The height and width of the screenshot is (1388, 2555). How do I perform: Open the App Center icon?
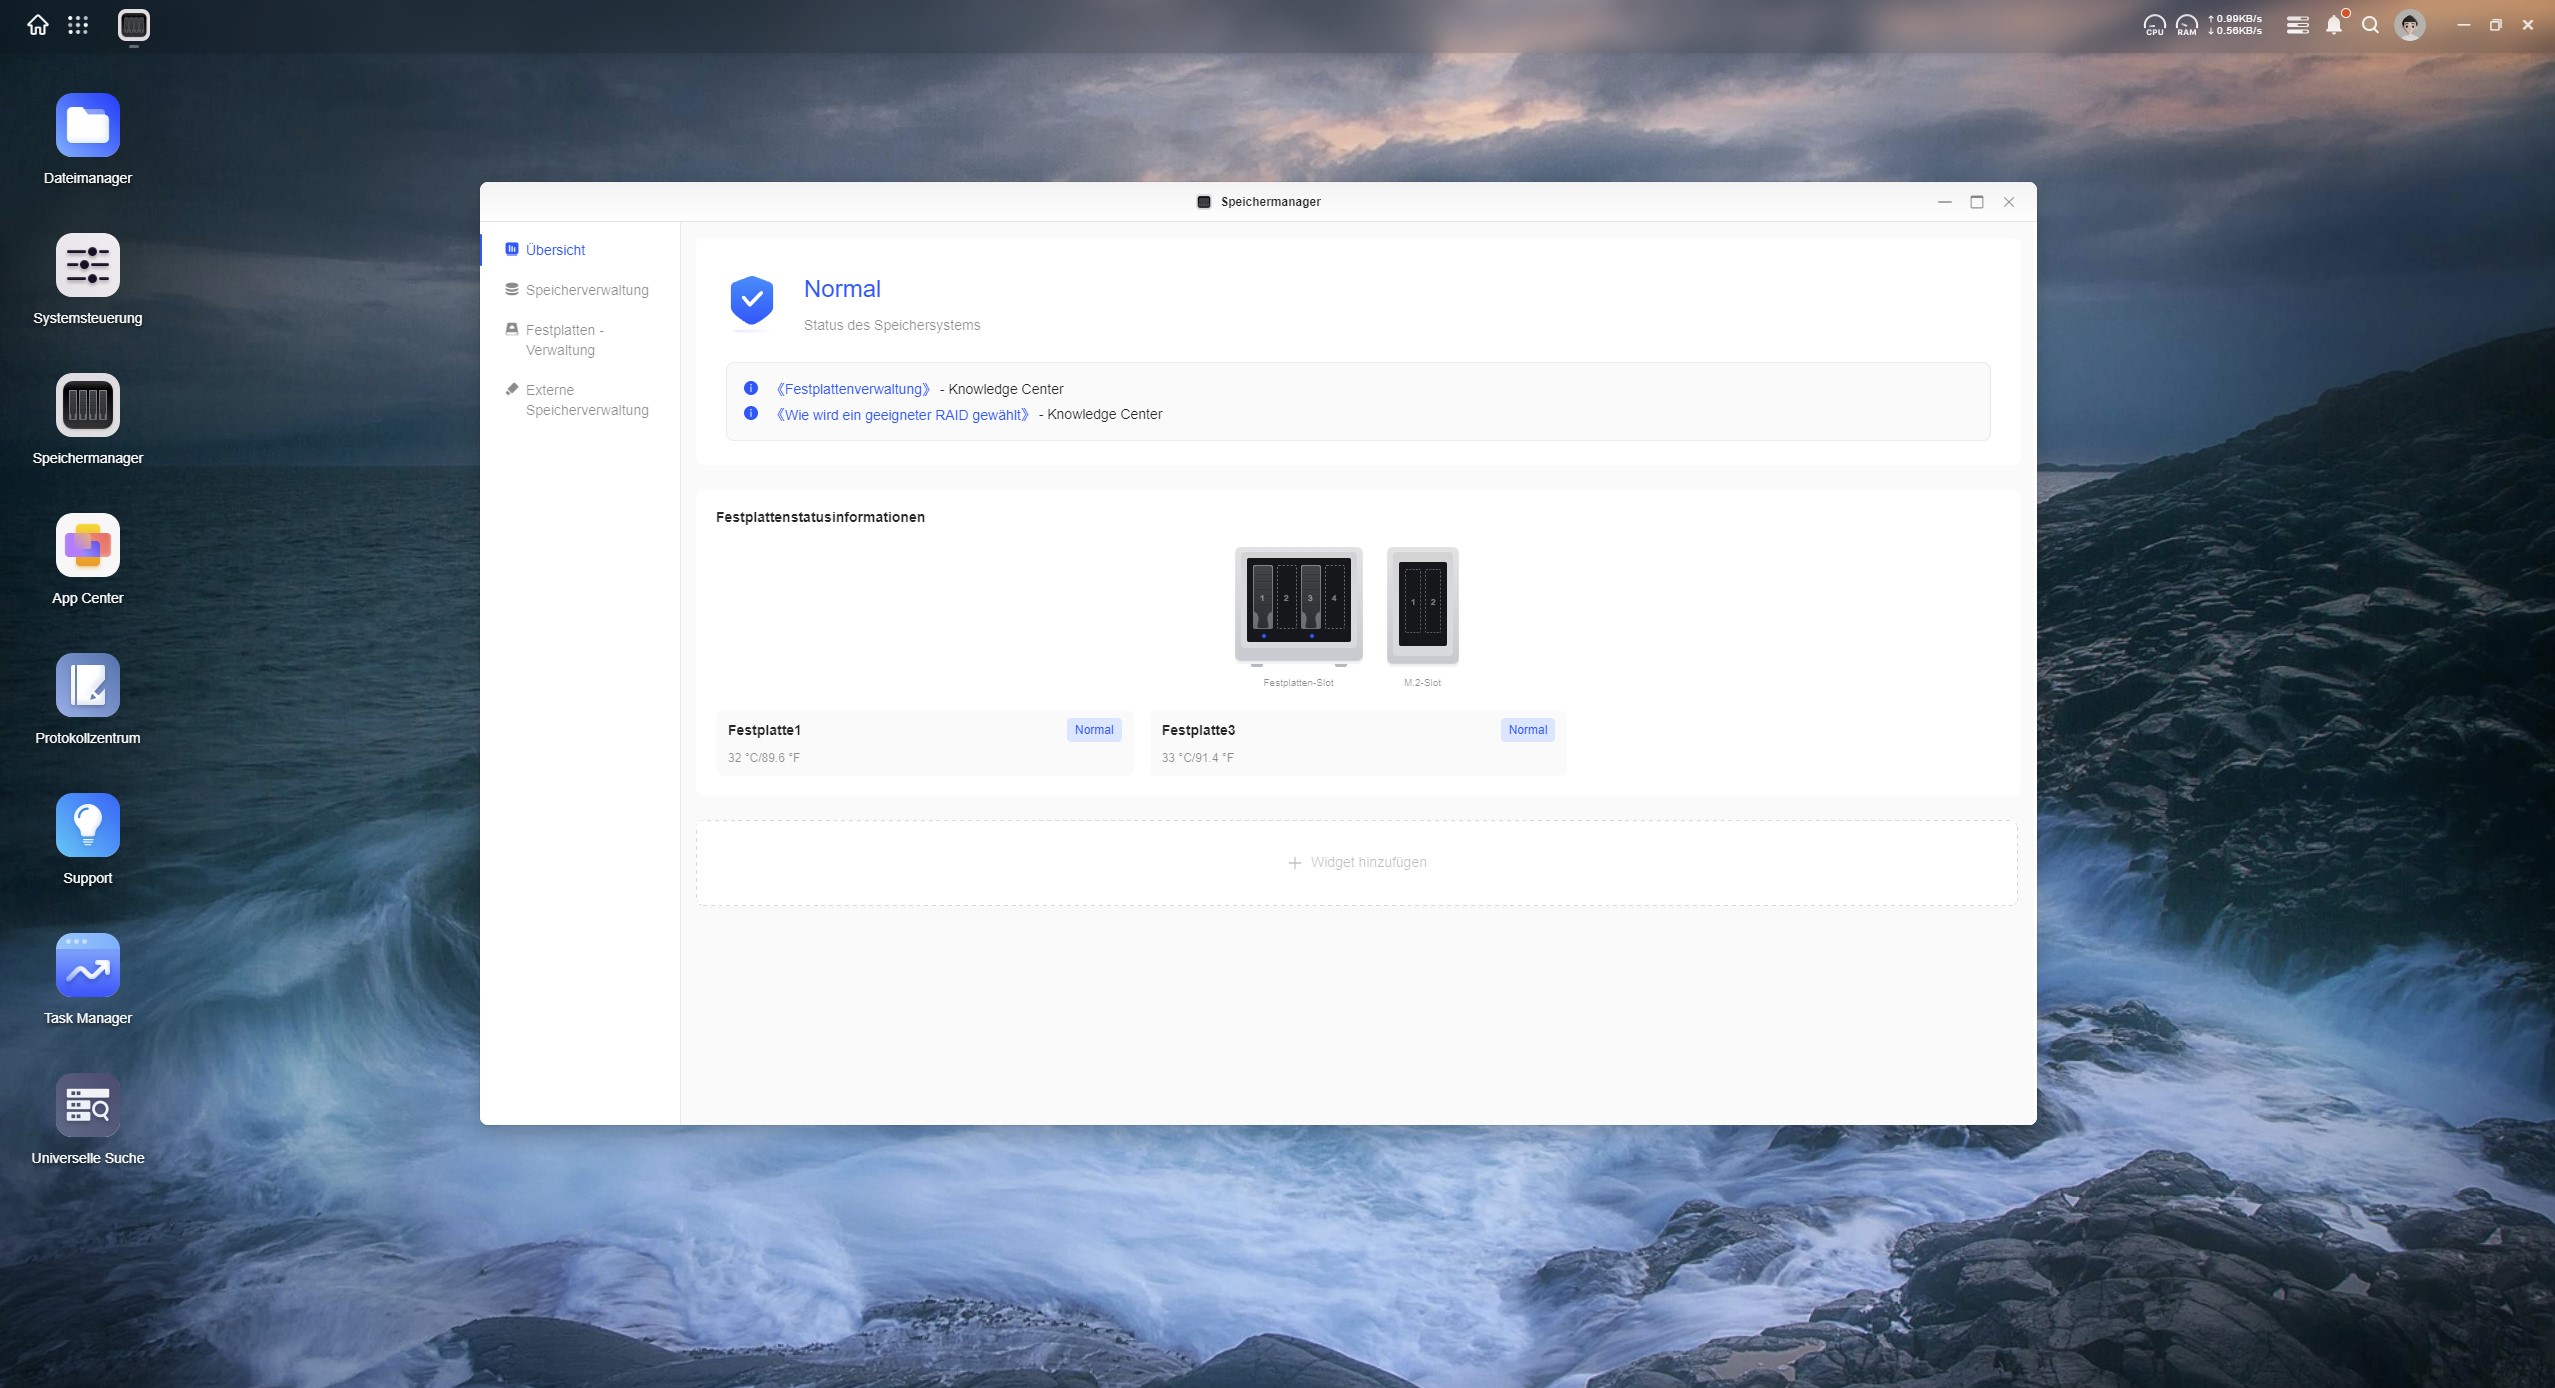(88, 546)
